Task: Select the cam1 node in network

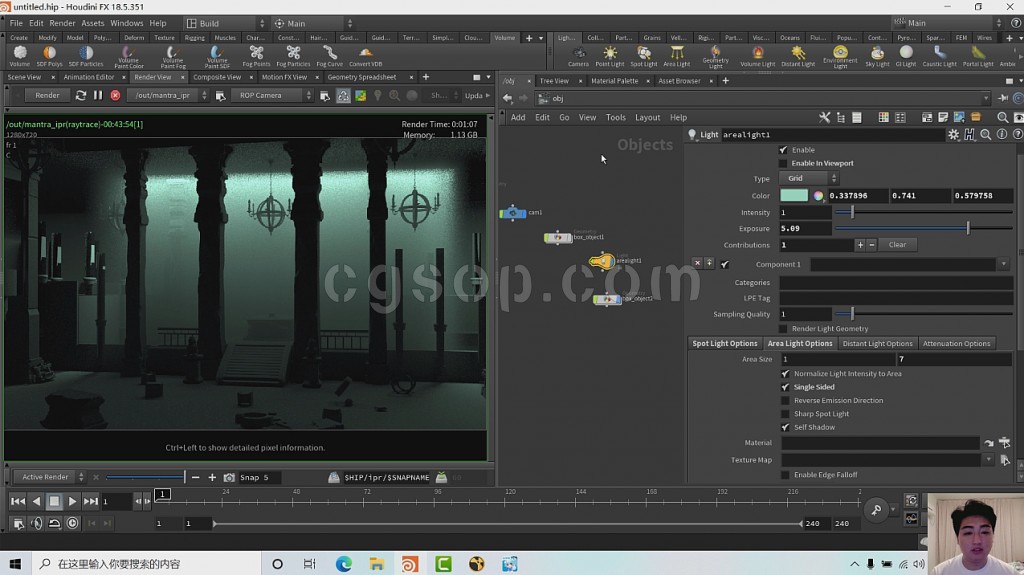Action: [513, 213]
